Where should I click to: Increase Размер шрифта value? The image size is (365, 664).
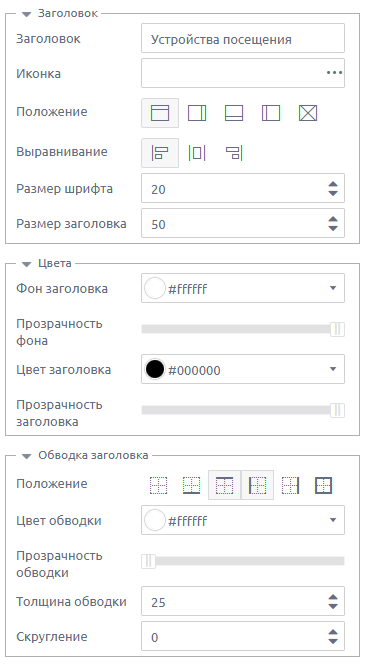pyautogui.click(x=333, y=184)
